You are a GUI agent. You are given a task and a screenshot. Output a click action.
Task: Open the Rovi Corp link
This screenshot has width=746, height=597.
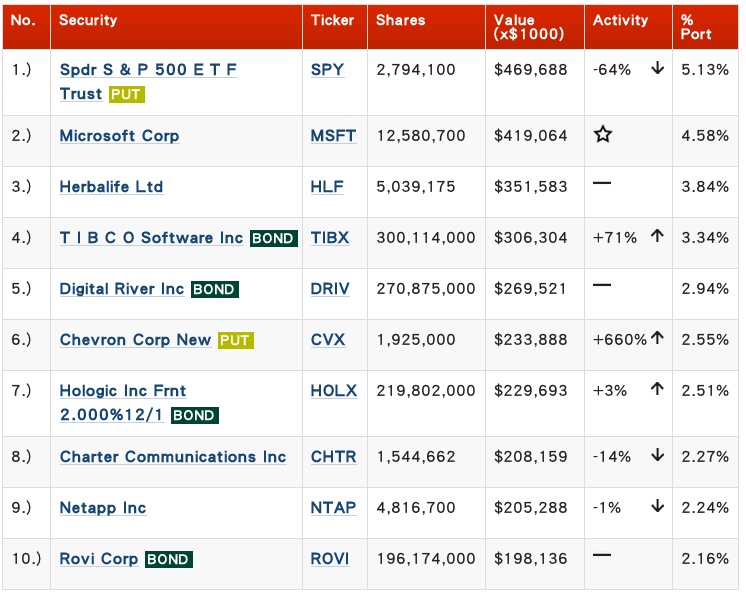point(98,558)
